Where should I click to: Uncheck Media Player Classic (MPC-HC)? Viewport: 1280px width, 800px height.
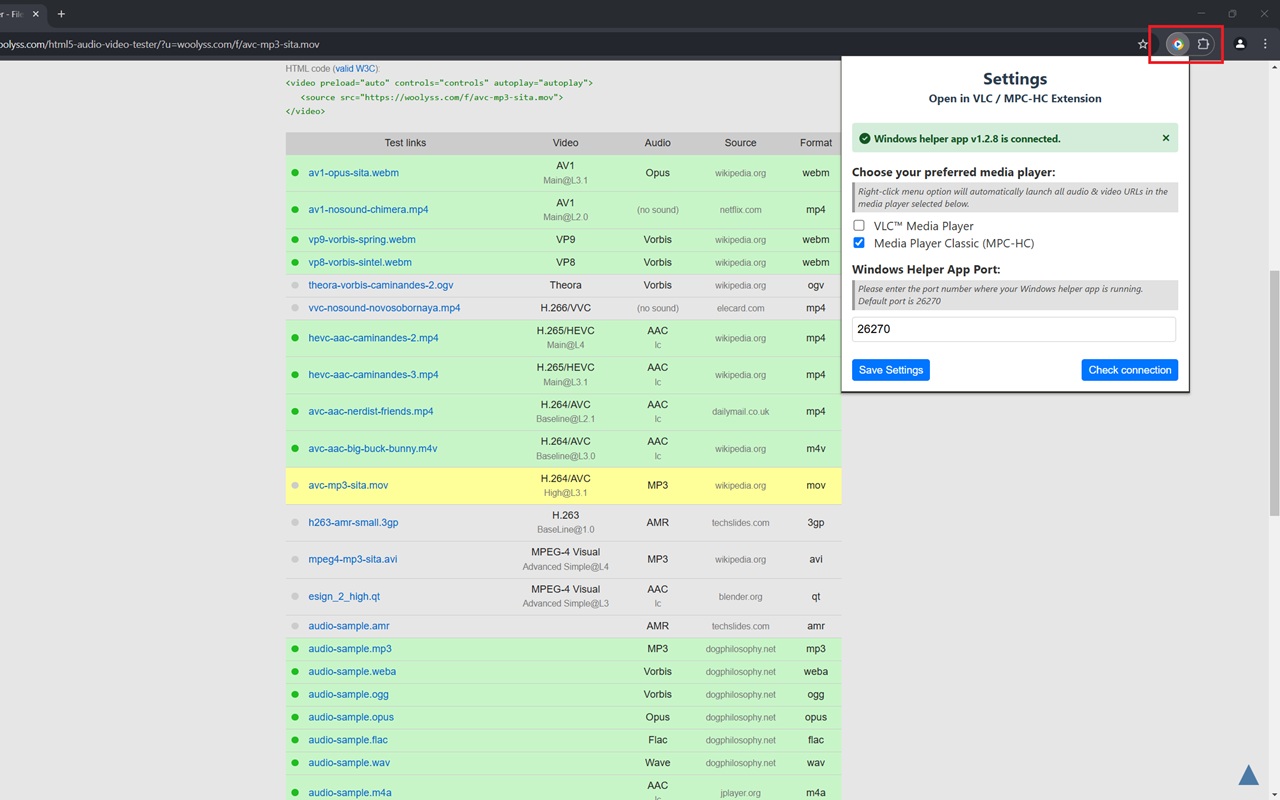coord(859,243)
